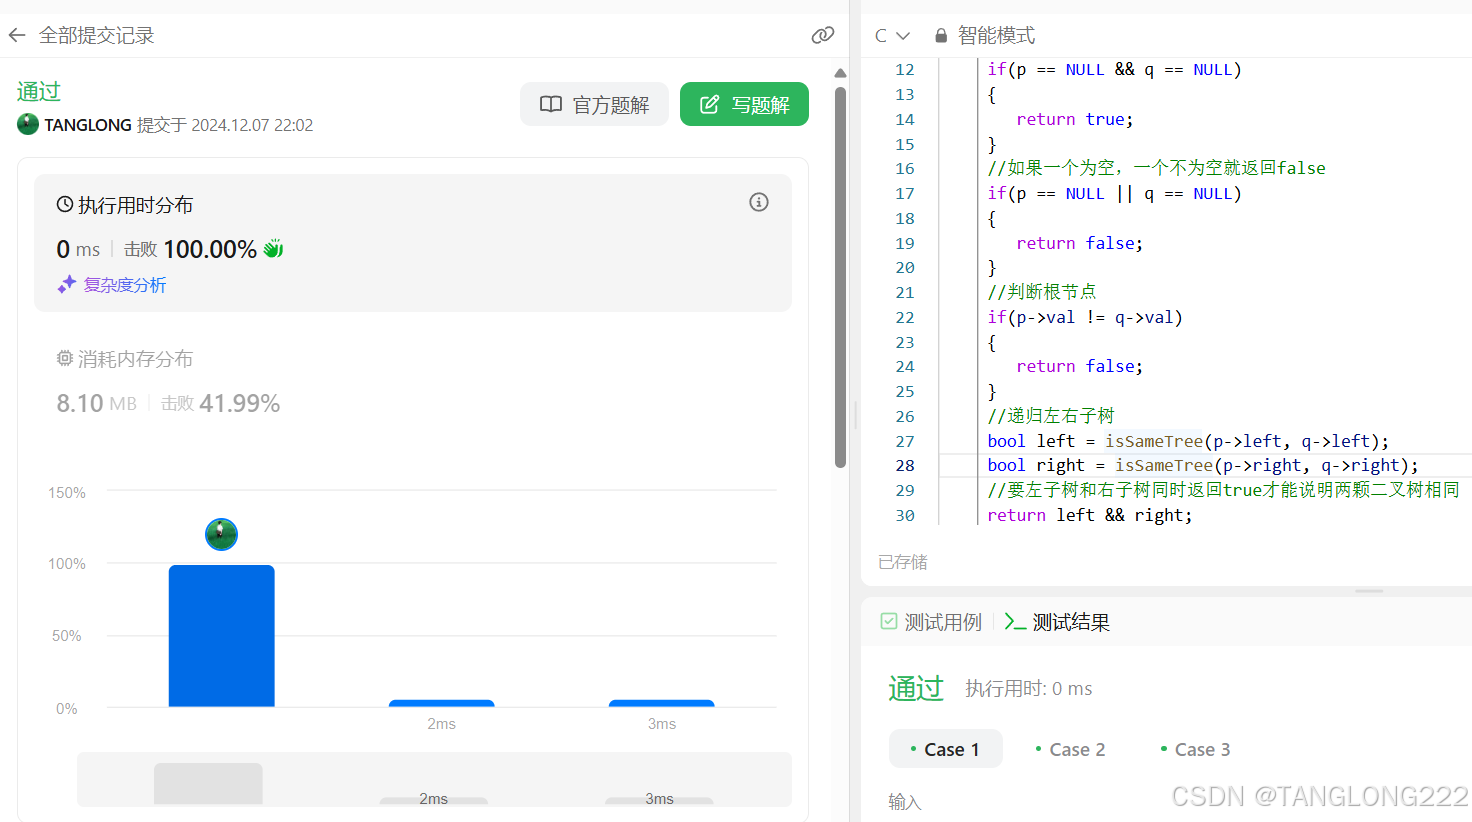Click the clapping hands icon after 100.00%
This screenshot has width=1472, height=822.
[273, 249]
